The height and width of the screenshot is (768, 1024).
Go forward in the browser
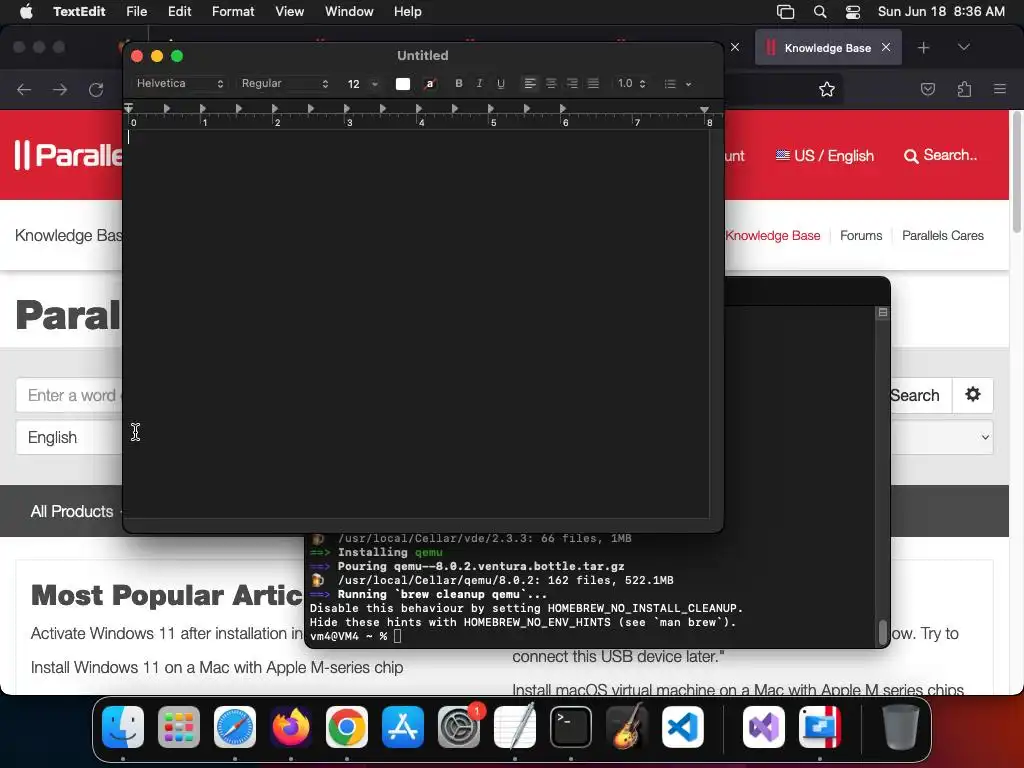point(60,89)
